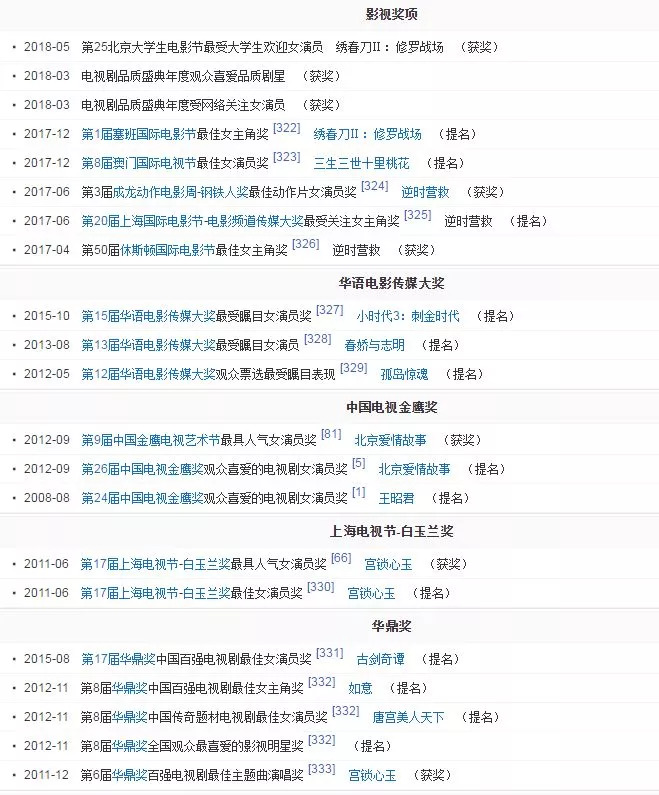This screenshot has height=795, width=659.
Task: Select 华语电影传媒大奖 section heading
Action: click(x=391, y=283)
